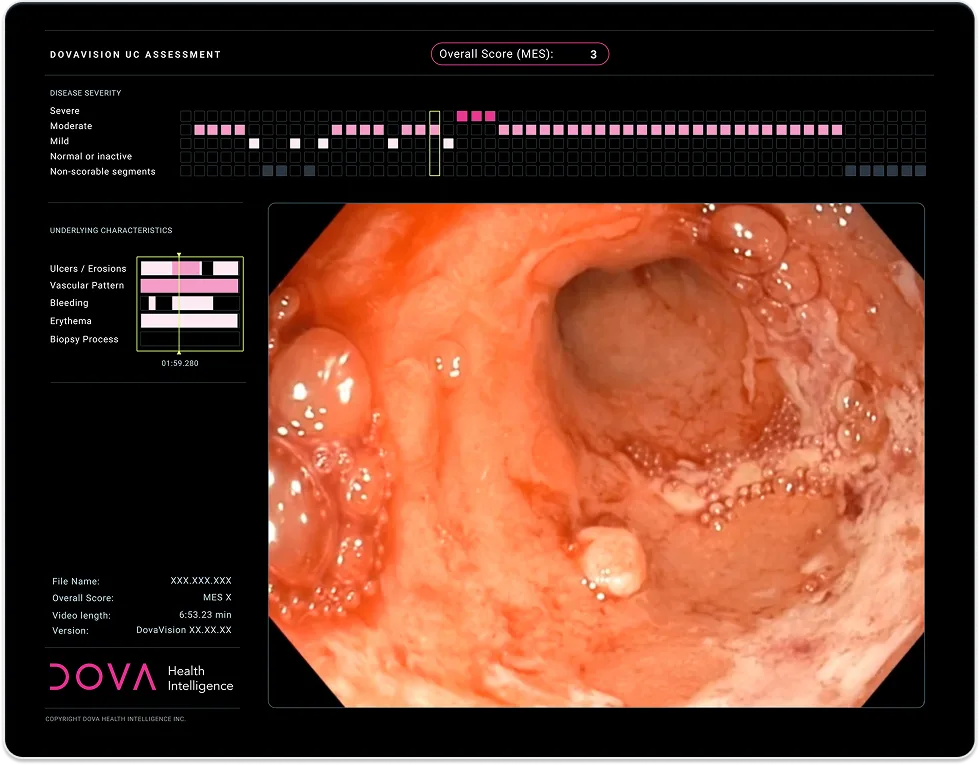Screen dimensions: 980x765
Task: Click the yellow cursor on the severity timeline
Action: [434, 143]
